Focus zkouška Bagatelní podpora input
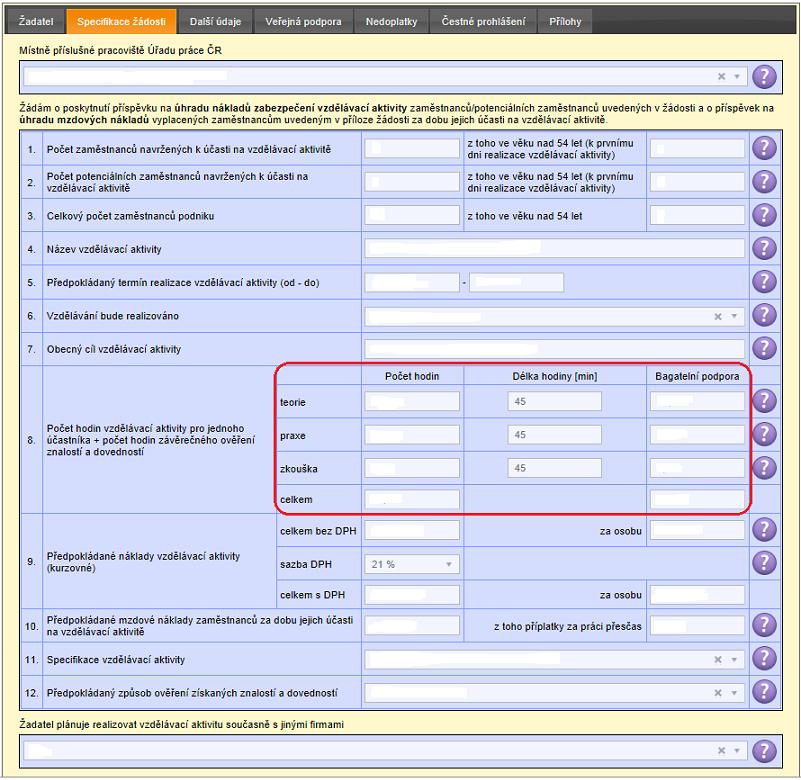The image size is (801, 780). (697, 468)
